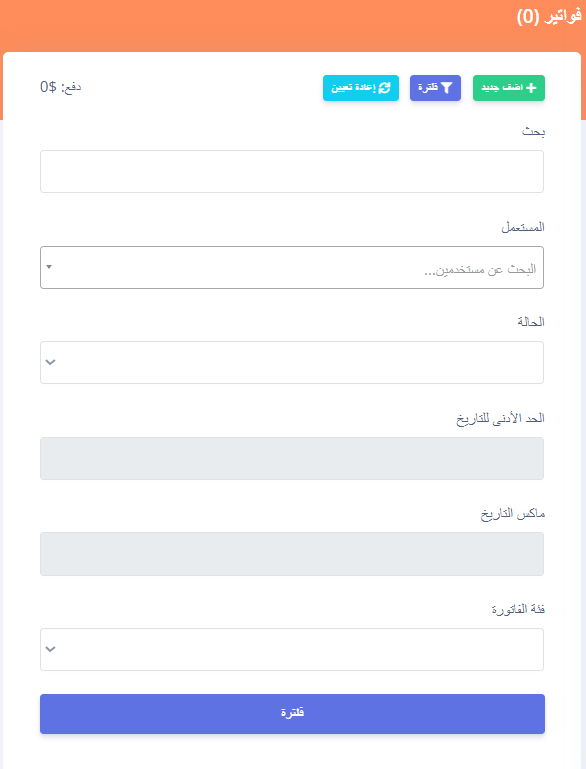Open the الحالة status dropdown
The width and height of the screenshot is (586, 769).
pos(292,362)
